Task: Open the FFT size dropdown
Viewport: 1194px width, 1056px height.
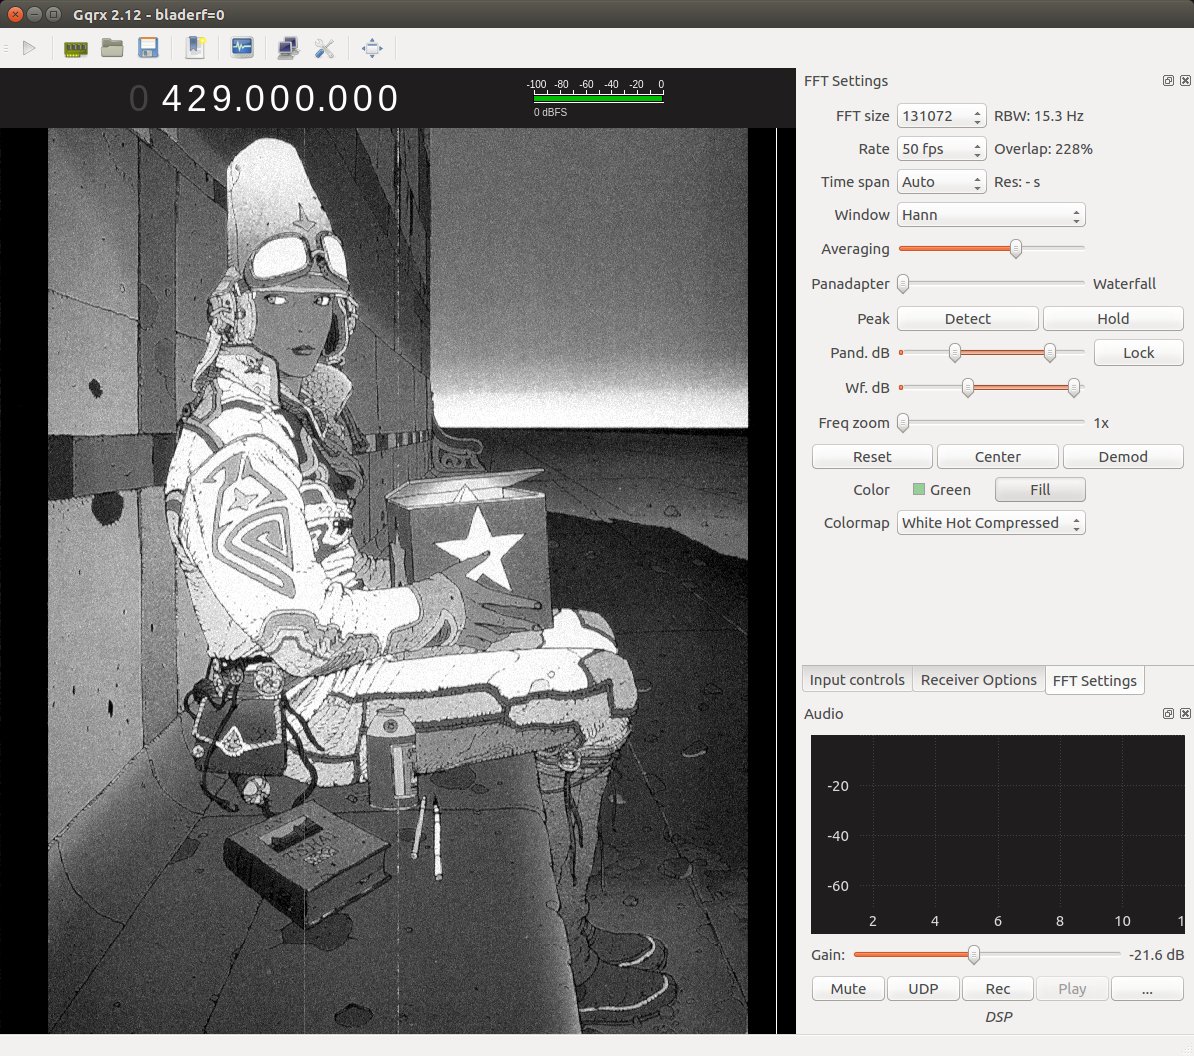Action: (x=941, y=116)
